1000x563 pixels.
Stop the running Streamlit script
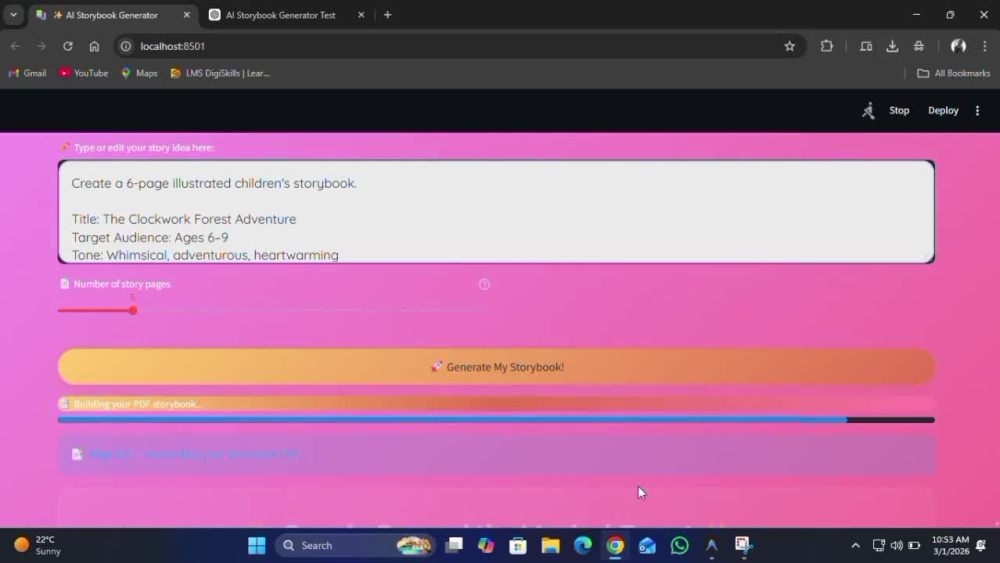899,110
